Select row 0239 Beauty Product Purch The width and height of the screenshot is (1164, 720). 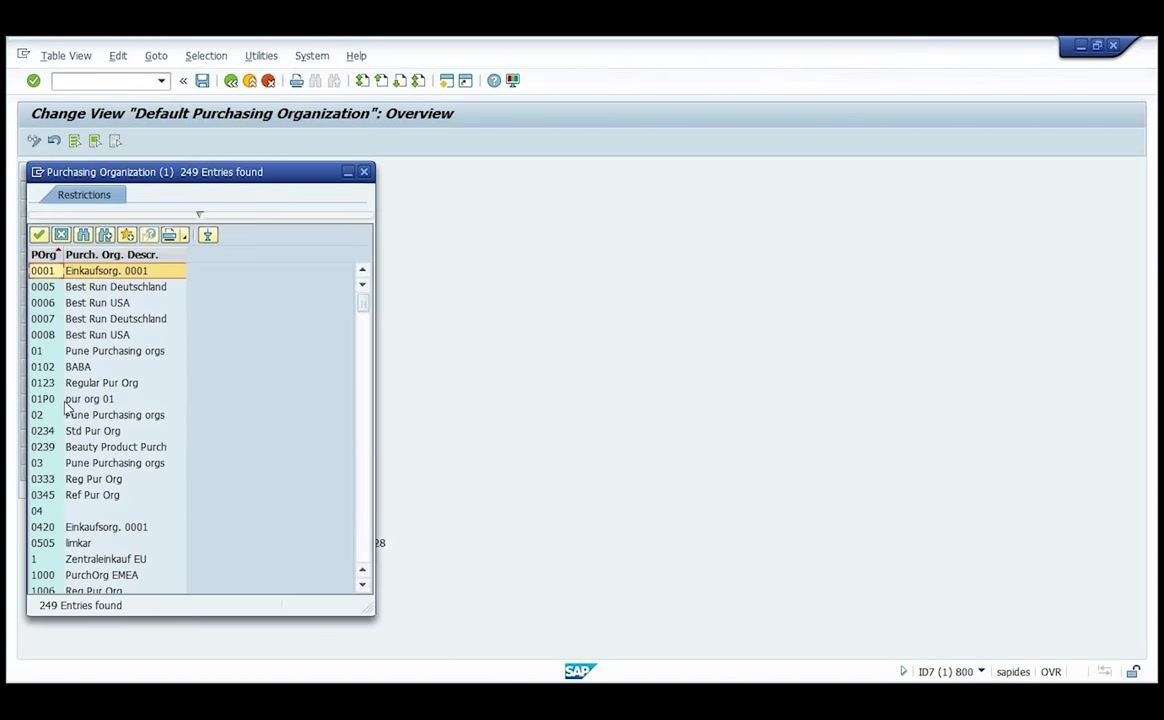[107, 447]
